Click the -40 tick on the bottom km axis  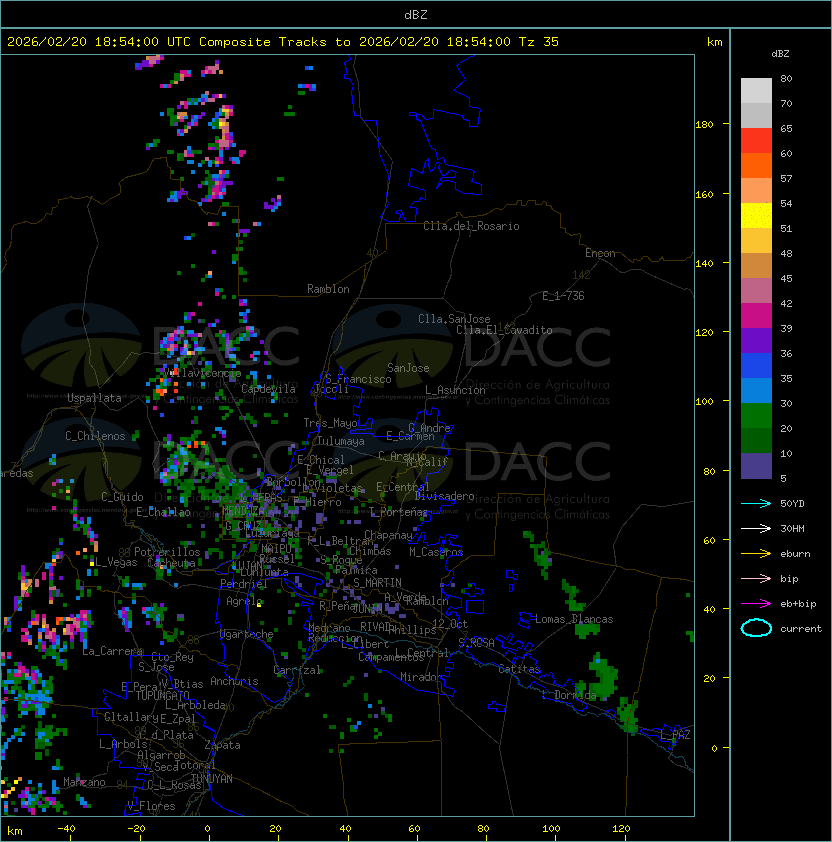point(66,829)
